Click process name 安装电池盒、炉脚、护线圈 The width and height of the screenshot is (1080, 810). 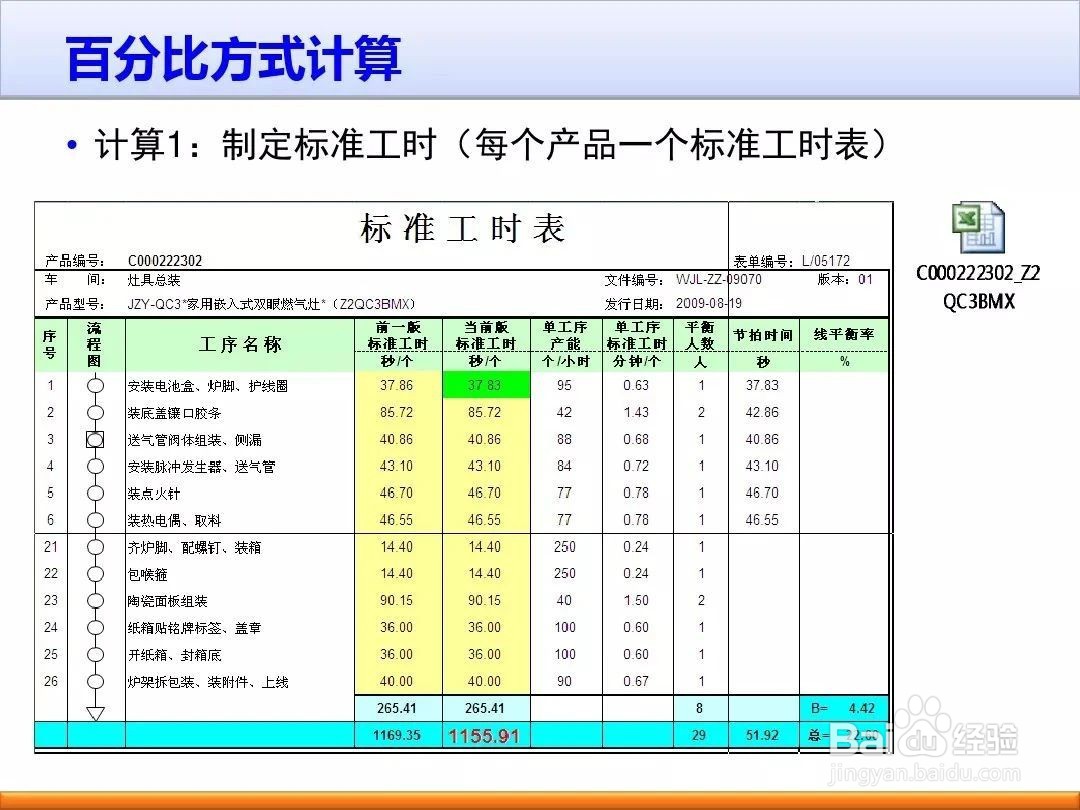pyautogui.click(x=208, y=386)
